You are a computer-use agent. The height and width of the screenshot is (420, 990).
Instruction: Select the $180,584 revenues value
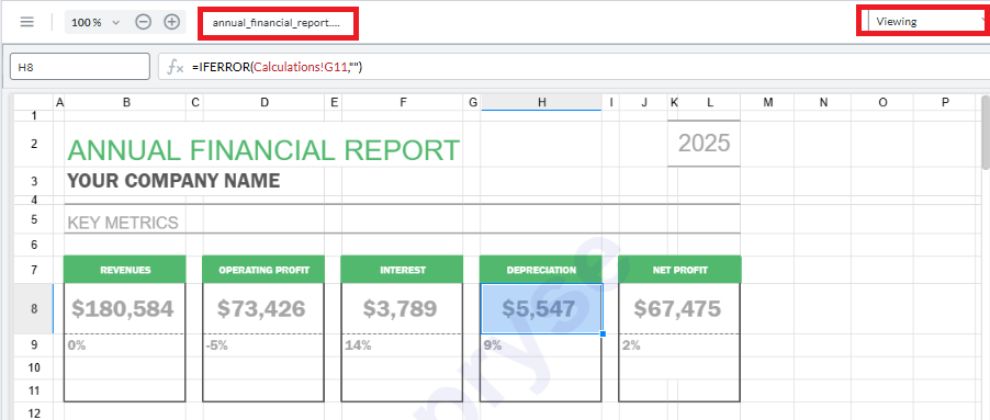pos(122,309)
